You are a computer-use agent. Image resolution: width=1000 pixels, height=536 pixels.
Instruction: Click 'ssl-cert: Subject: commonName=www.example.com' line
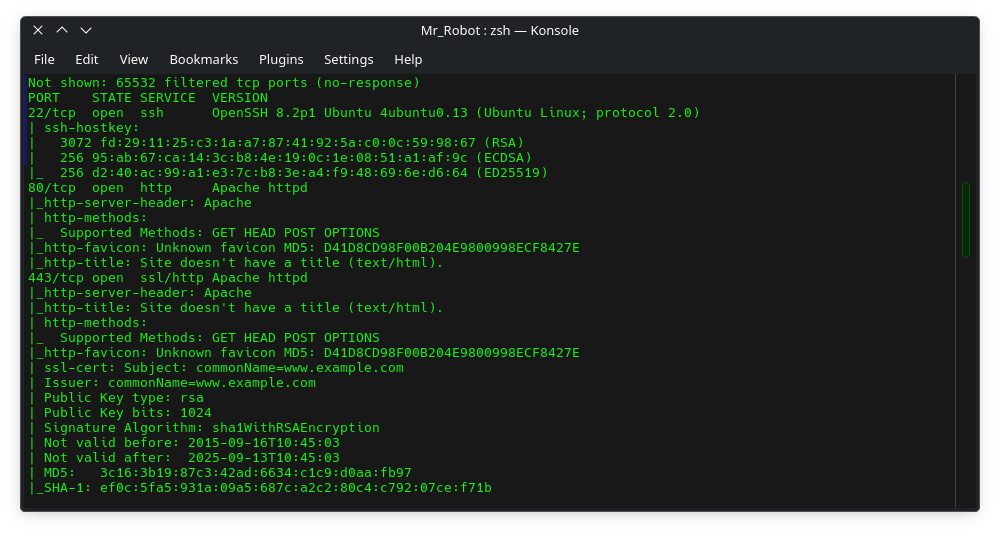click(x=216, y=368)
